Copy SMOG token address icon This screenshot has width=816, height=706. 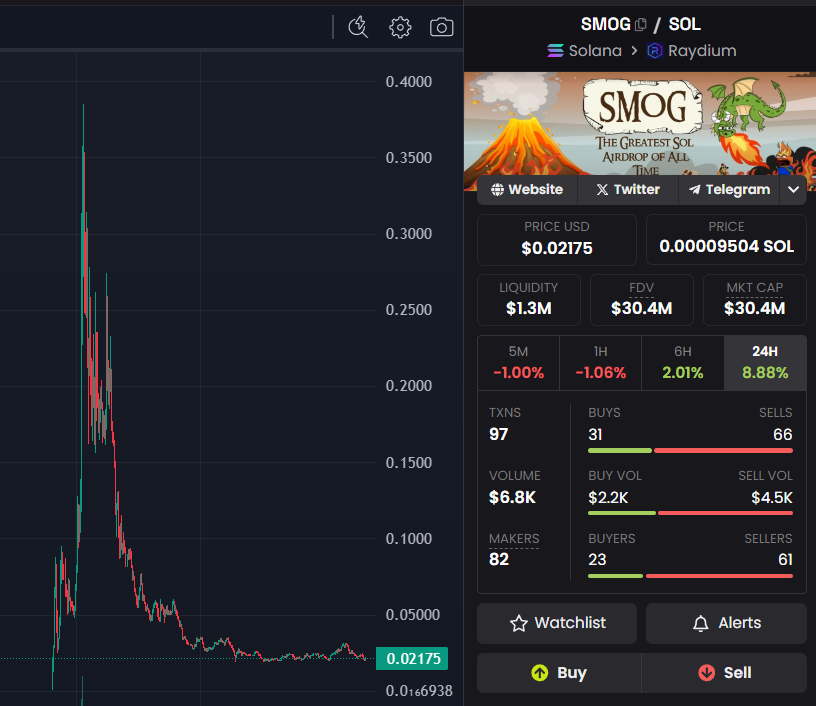(641, 24)
